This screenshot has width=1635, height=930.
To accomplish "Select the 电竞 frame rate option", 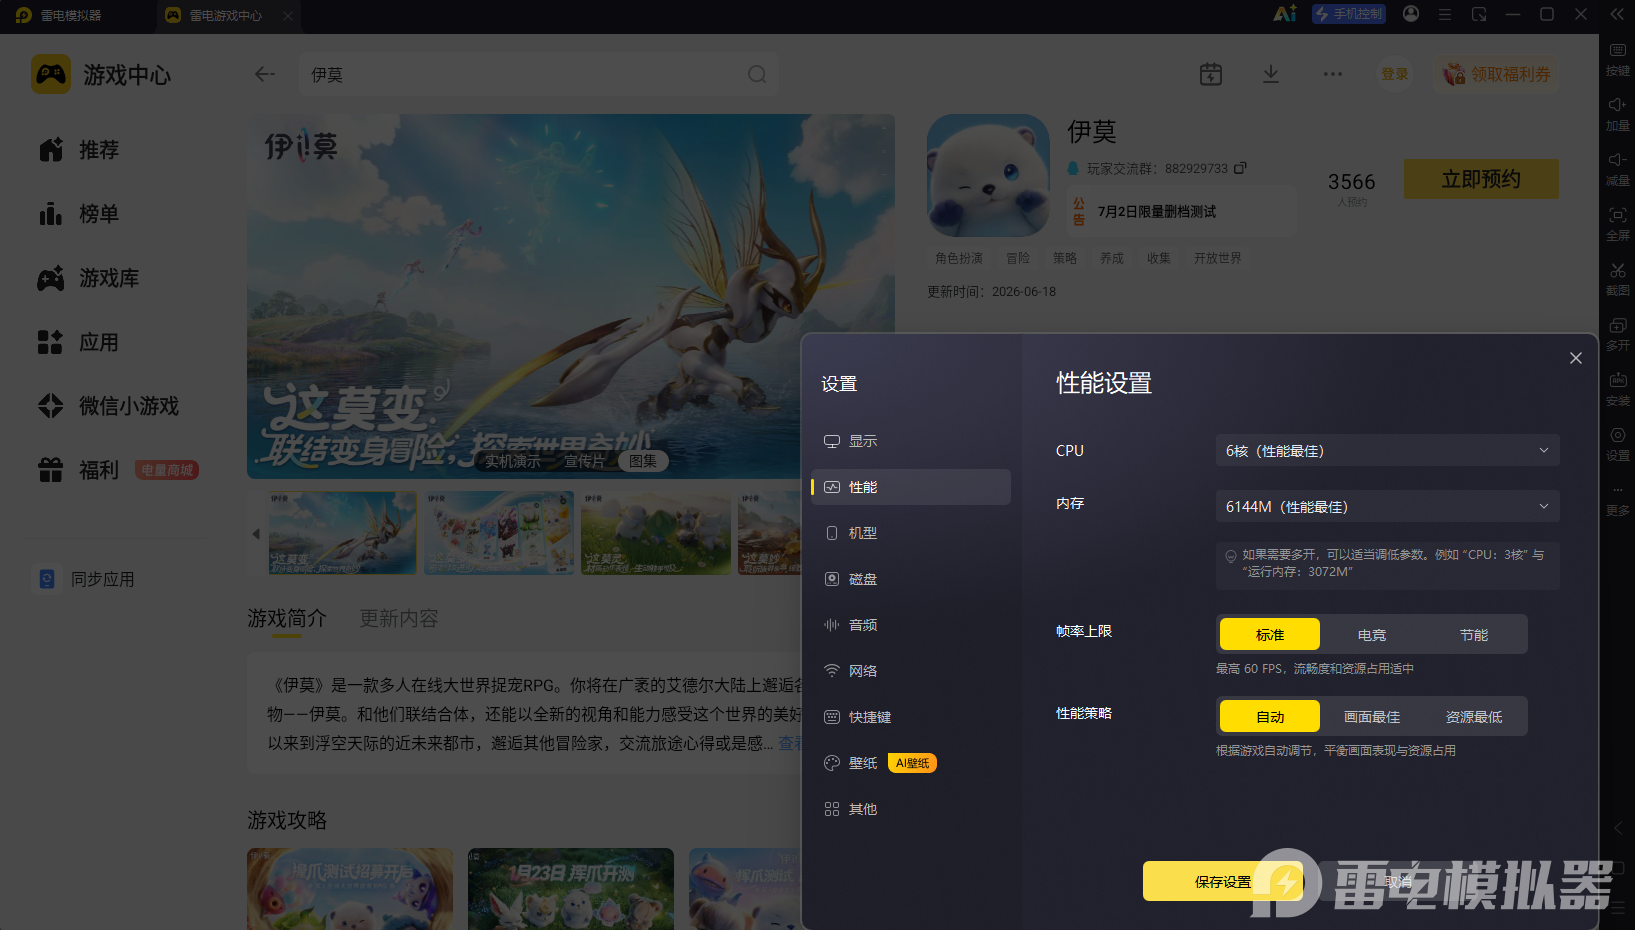I will [1372, 634].
